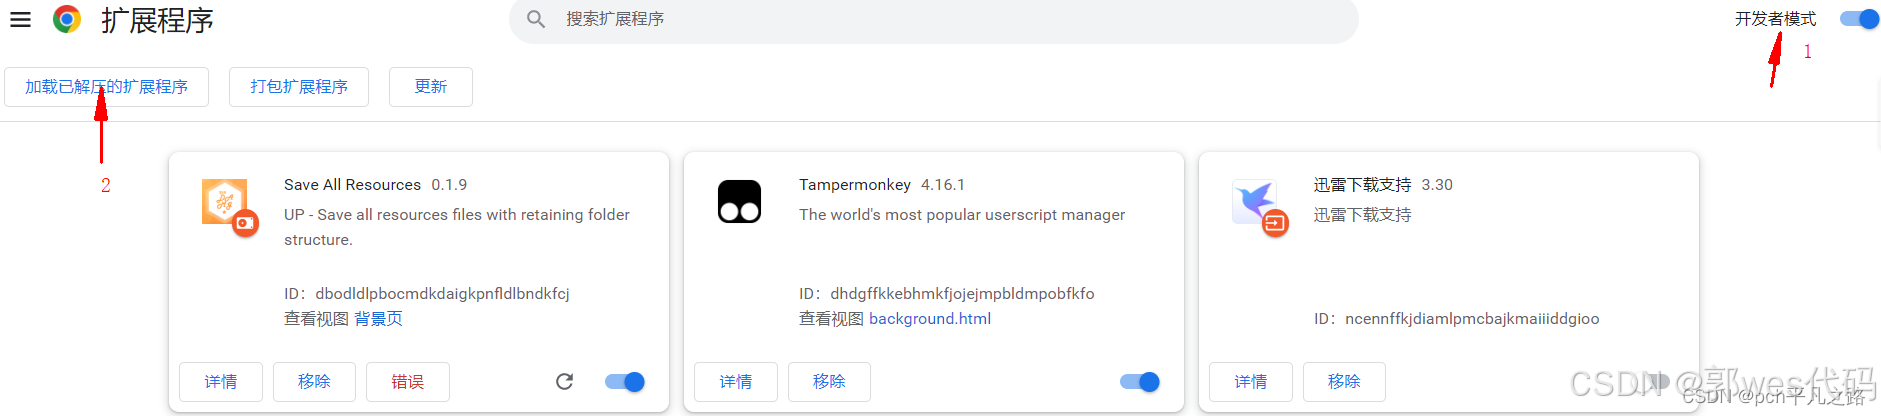1881x416 pixels.
Task: Disable the Tampermonkey toggle
Action: 1140,382
